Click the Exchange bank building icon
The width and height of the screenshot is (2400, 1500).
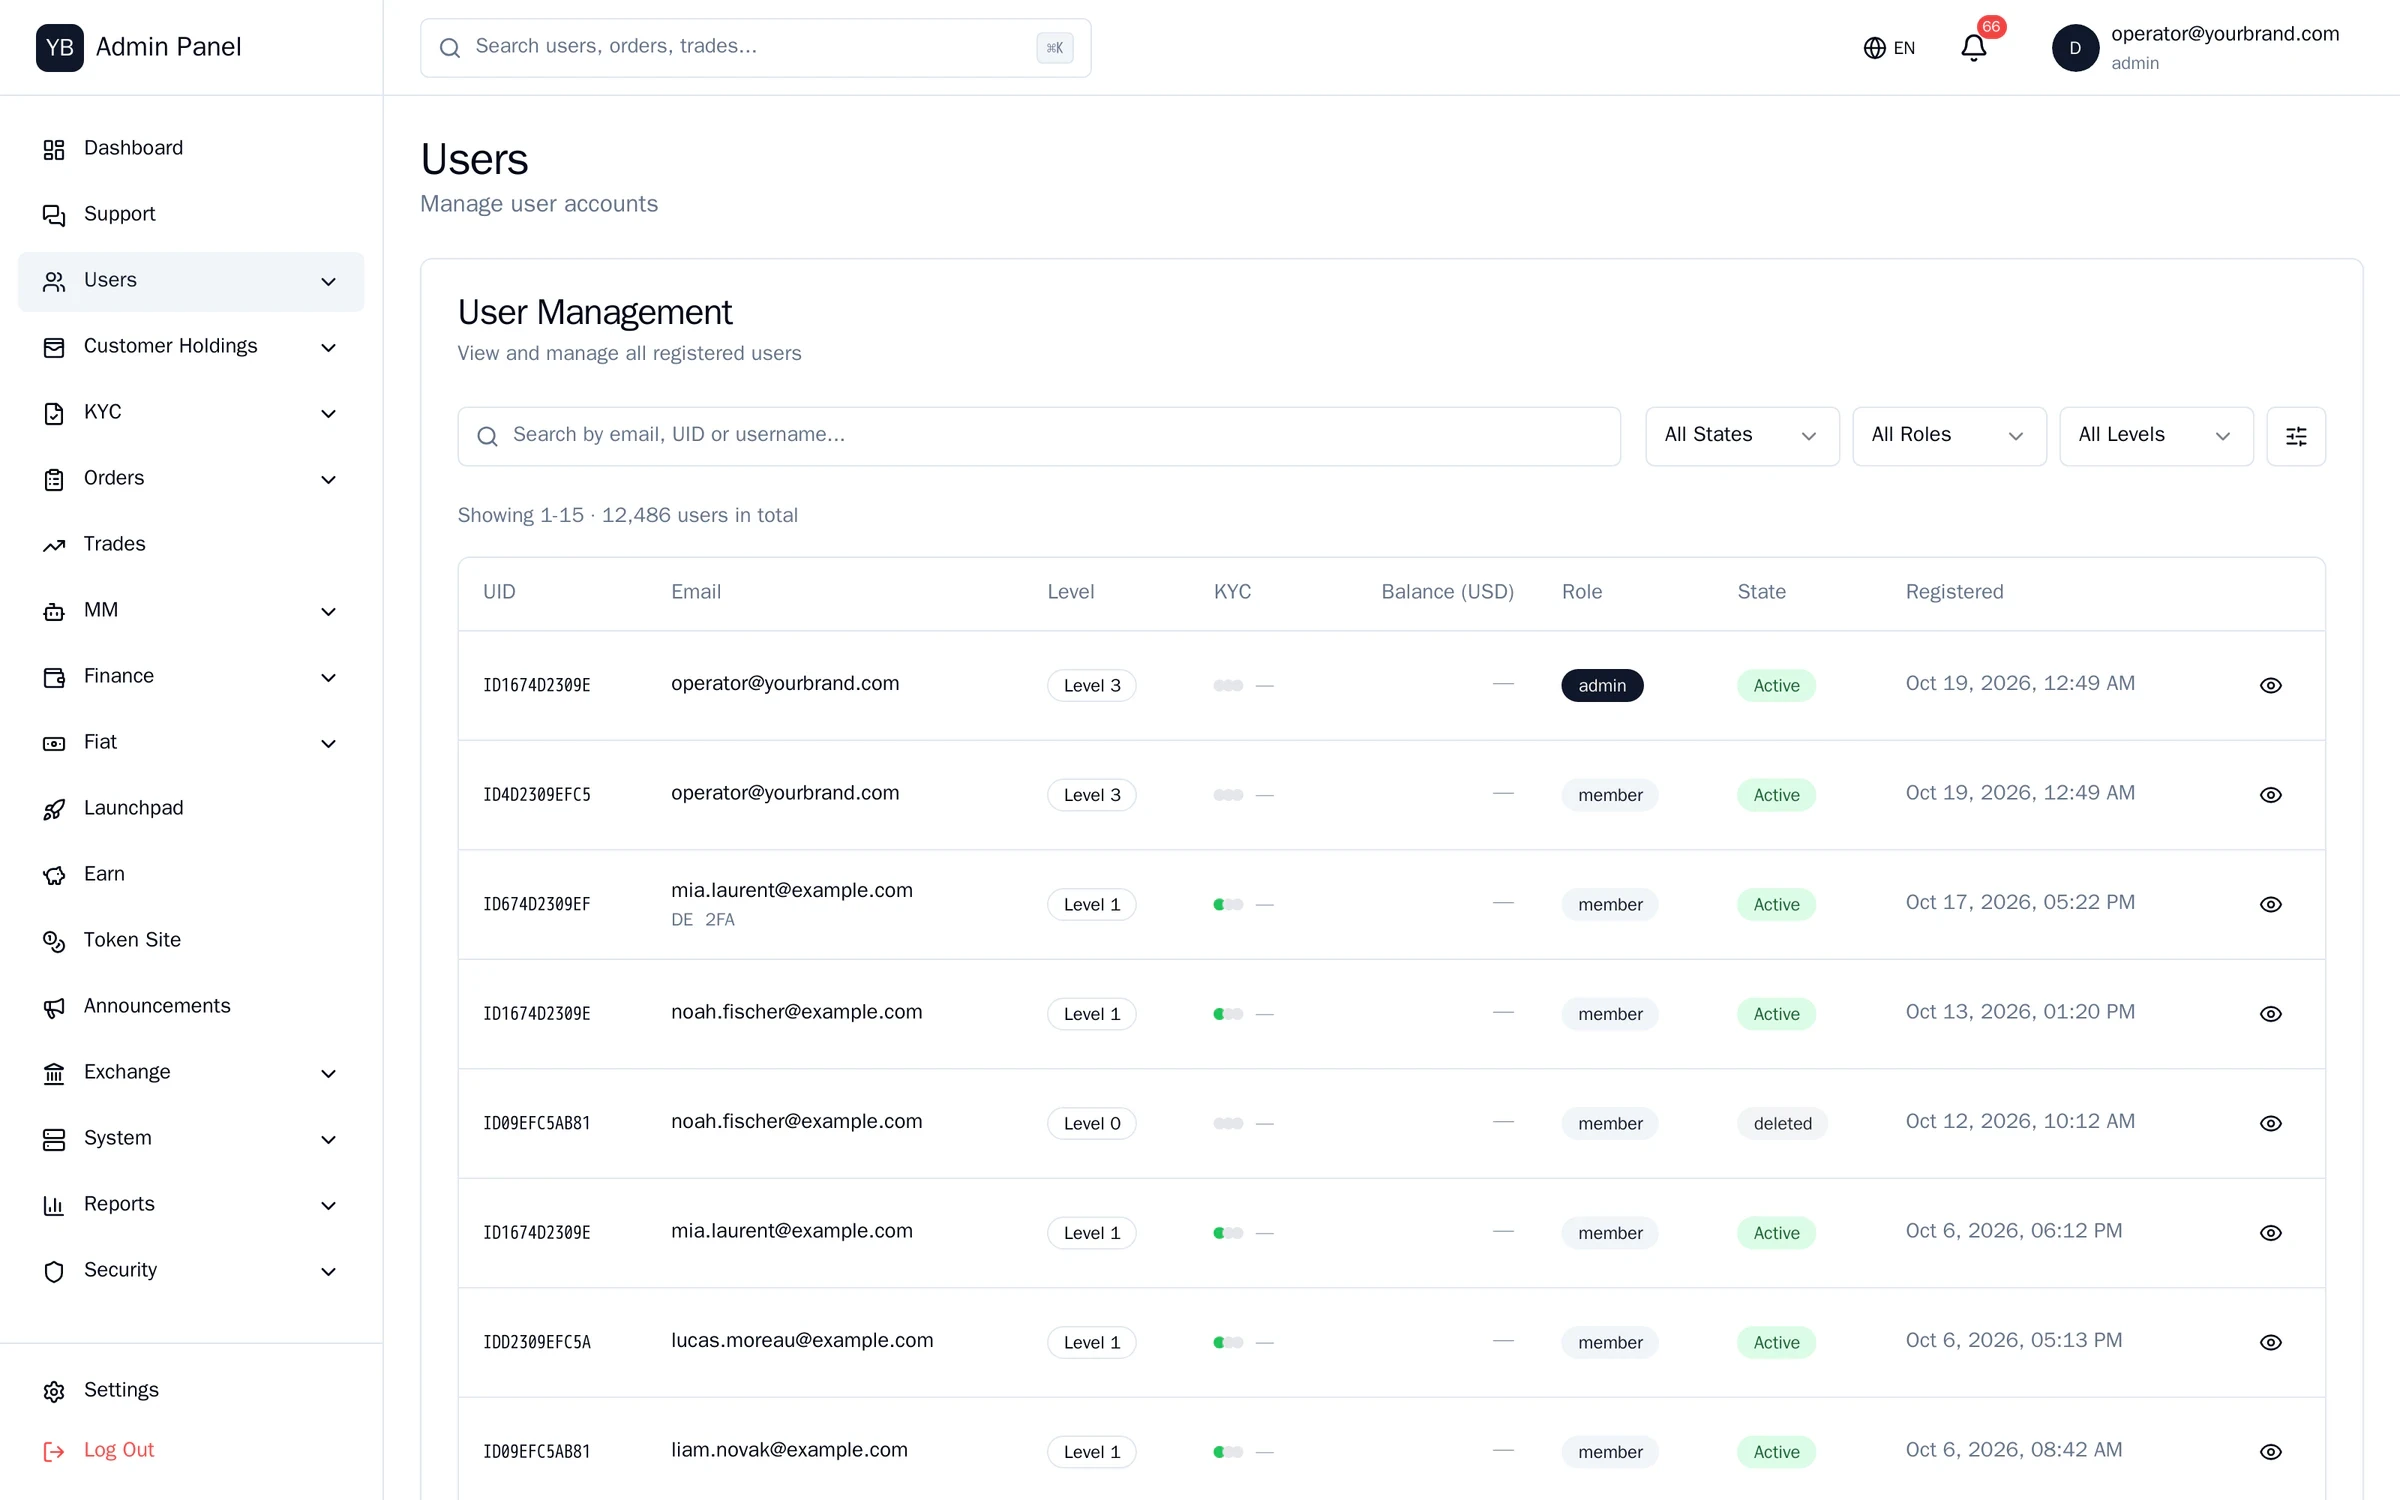coord(54,1073)
